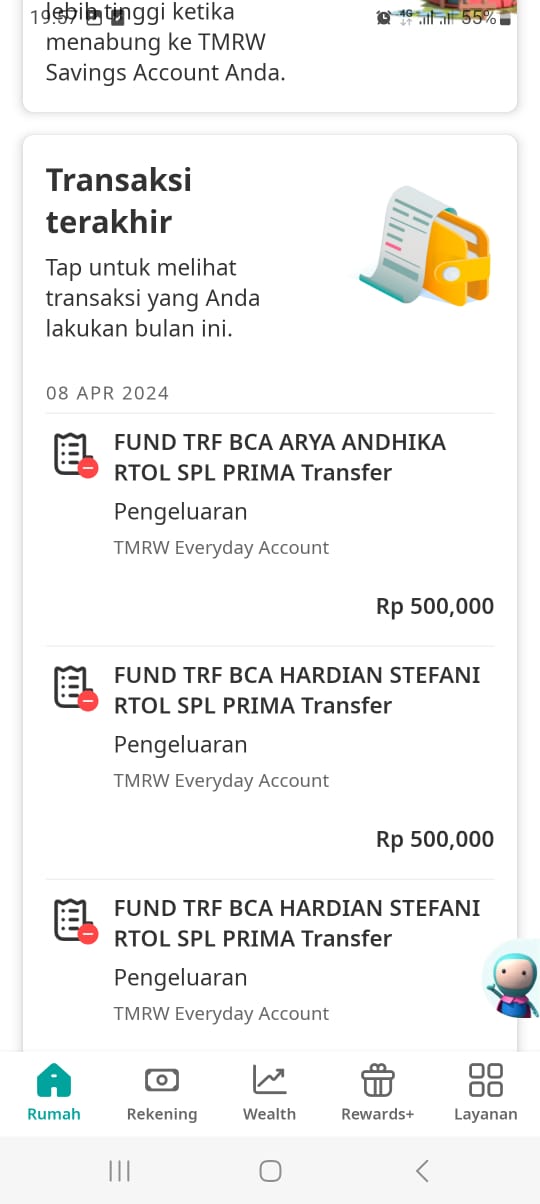Tap the Rewards+ gift icon
Viewport: 540px width, 1204px height.
pos(377,1080)
